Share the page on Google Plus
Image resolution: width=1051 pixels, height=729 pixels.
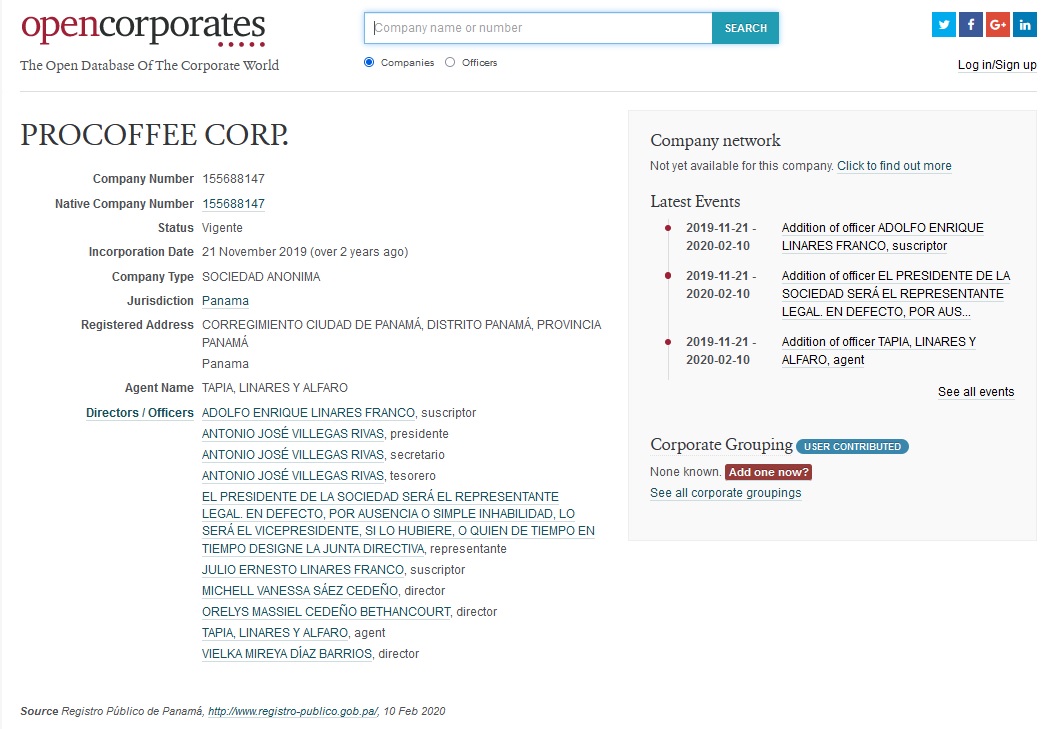[997, 25]
